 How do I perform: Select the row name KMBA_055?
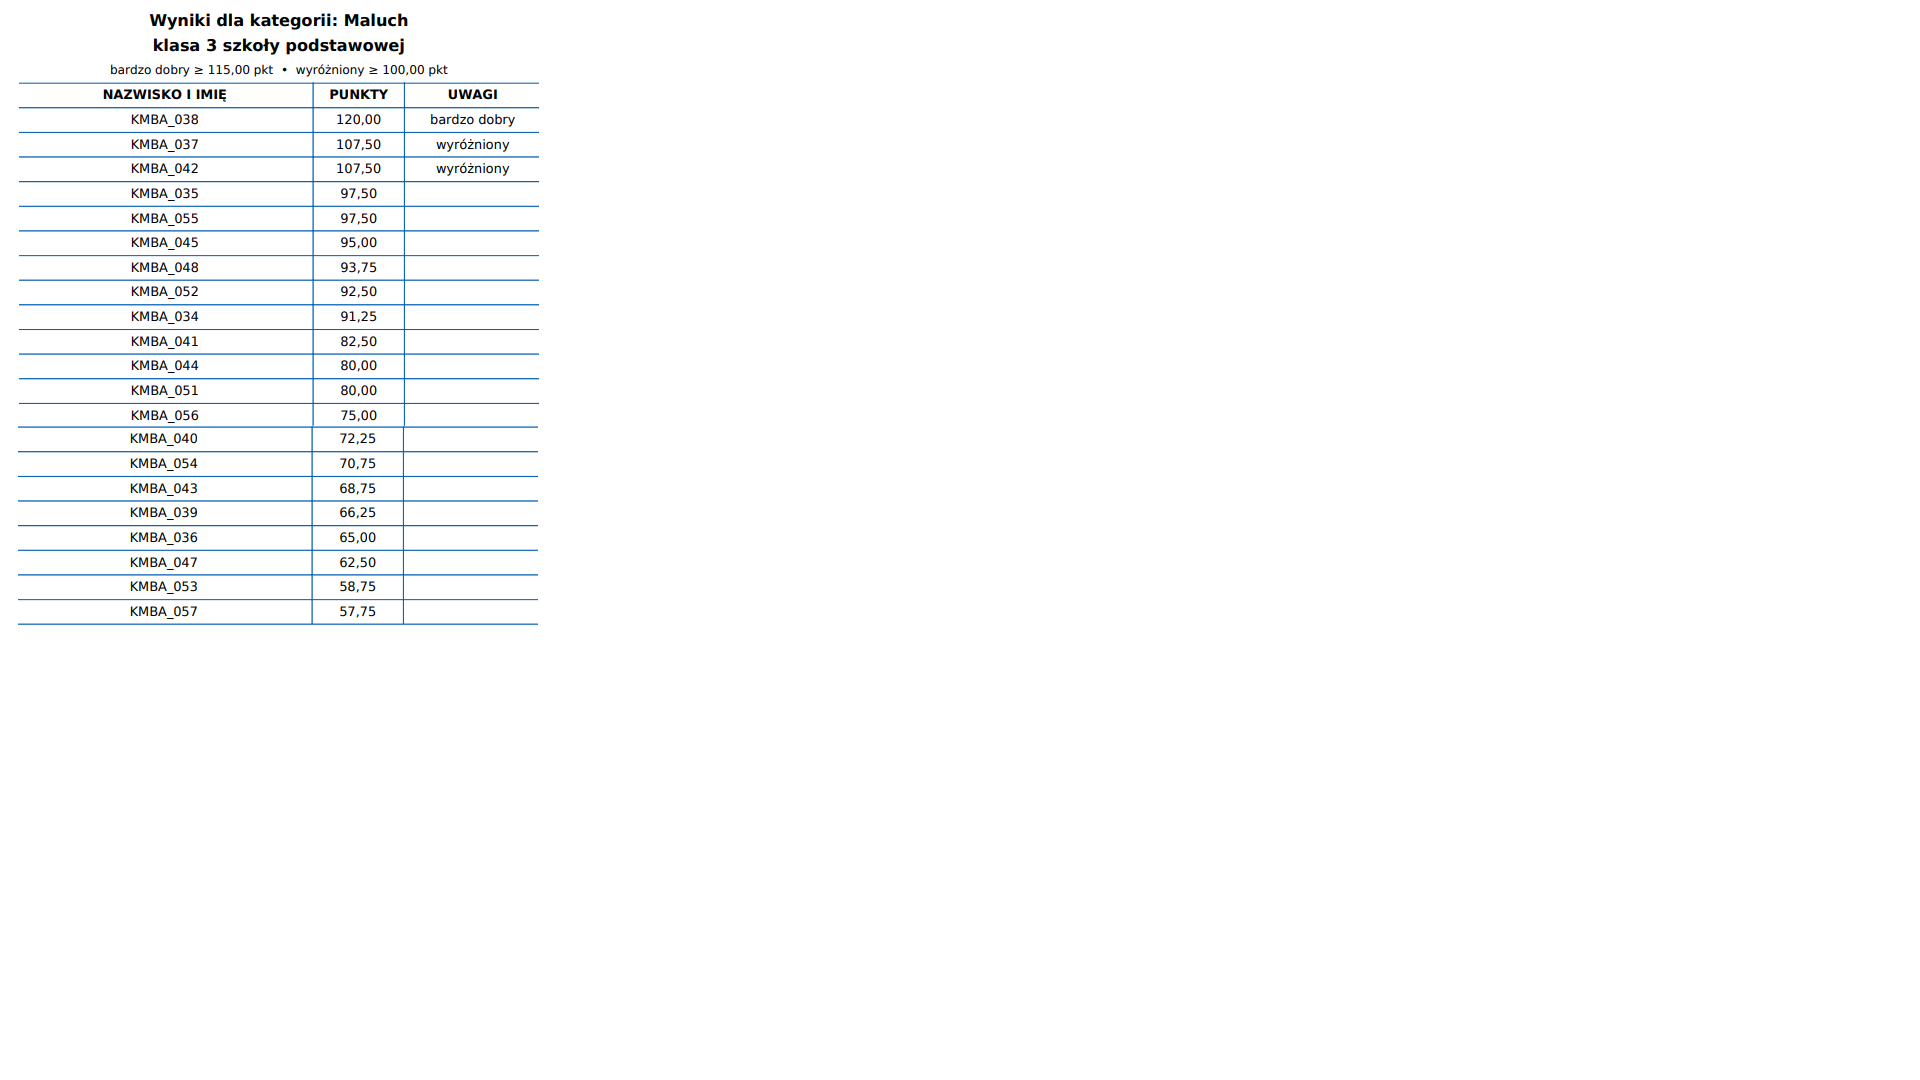pyautogui.click(x=165, y=219)
